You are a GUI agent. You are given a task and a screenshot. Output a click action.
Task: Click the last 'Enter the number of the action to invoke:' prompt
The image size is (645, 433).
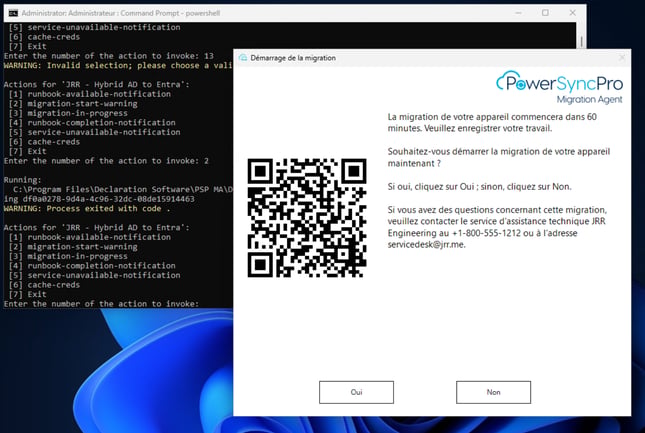click(x=101, y=304)
